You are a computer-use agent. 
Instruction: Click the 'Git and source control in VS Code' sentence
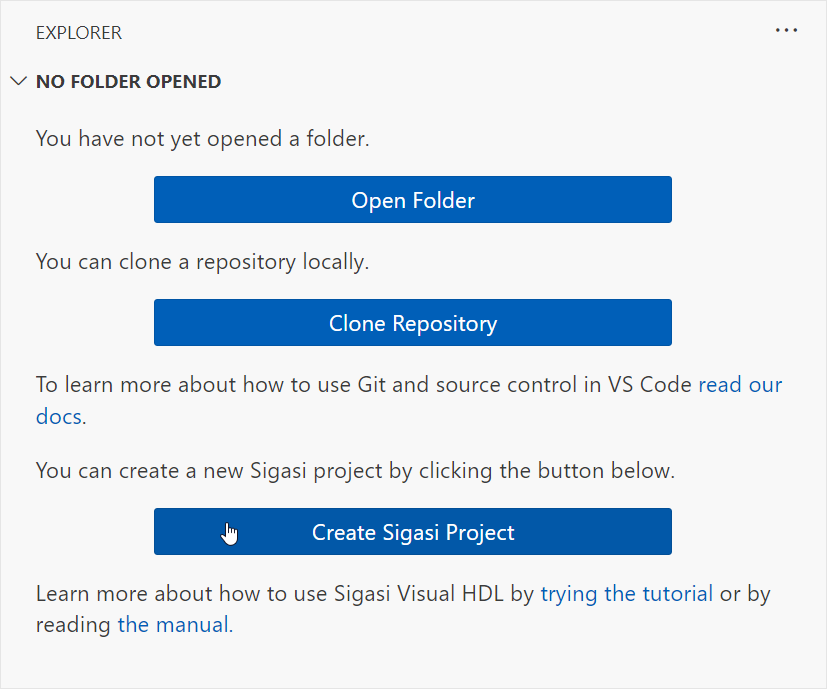[x=524, y=385]
